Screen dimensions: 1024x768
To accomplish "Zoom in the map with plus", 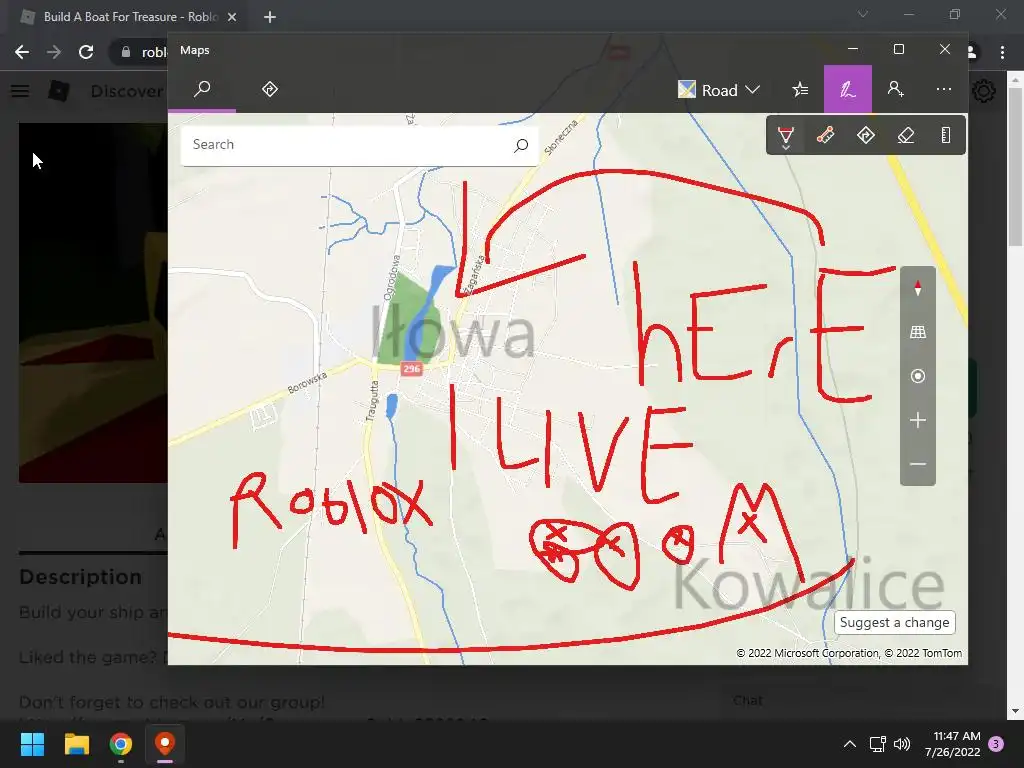I will click(918, 420).
